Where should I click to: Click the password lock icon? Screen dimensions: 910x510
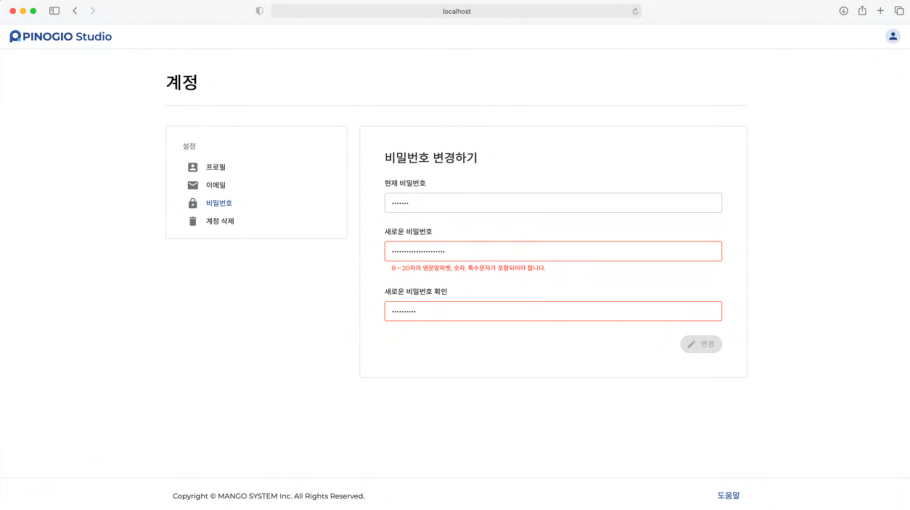point(193,203)
